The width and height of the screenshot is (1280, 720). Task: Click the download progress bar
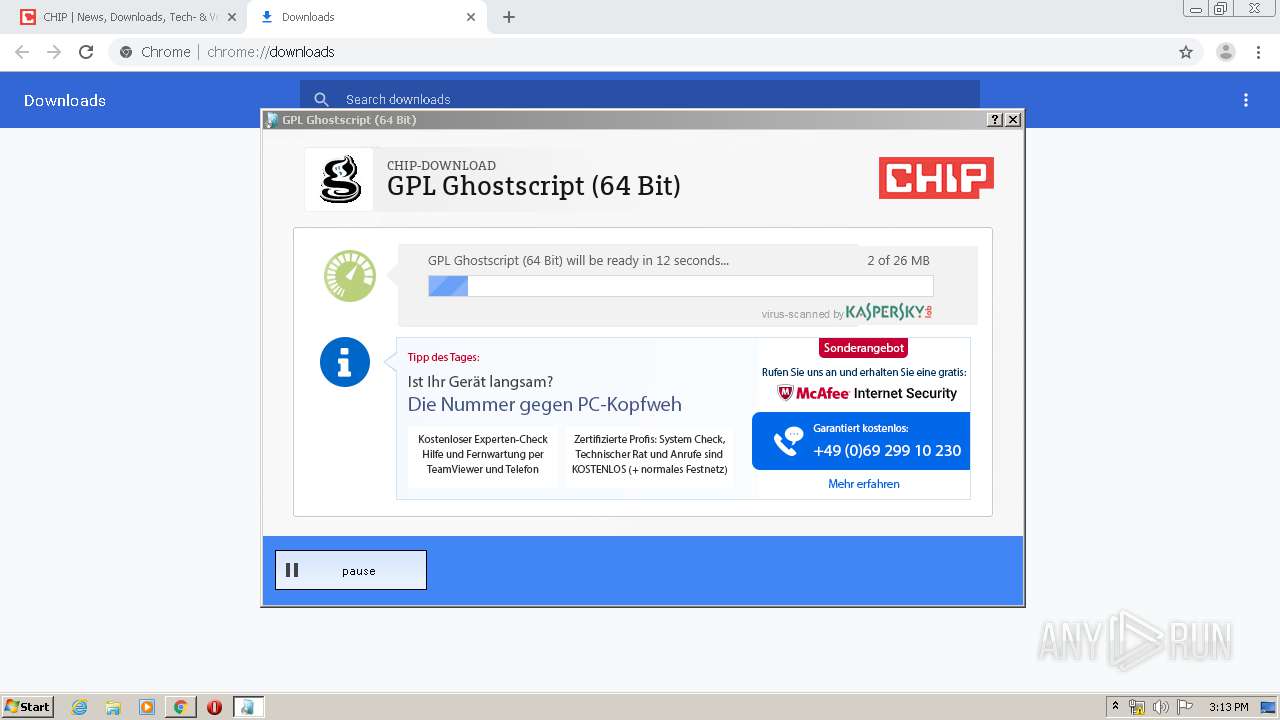680,286
